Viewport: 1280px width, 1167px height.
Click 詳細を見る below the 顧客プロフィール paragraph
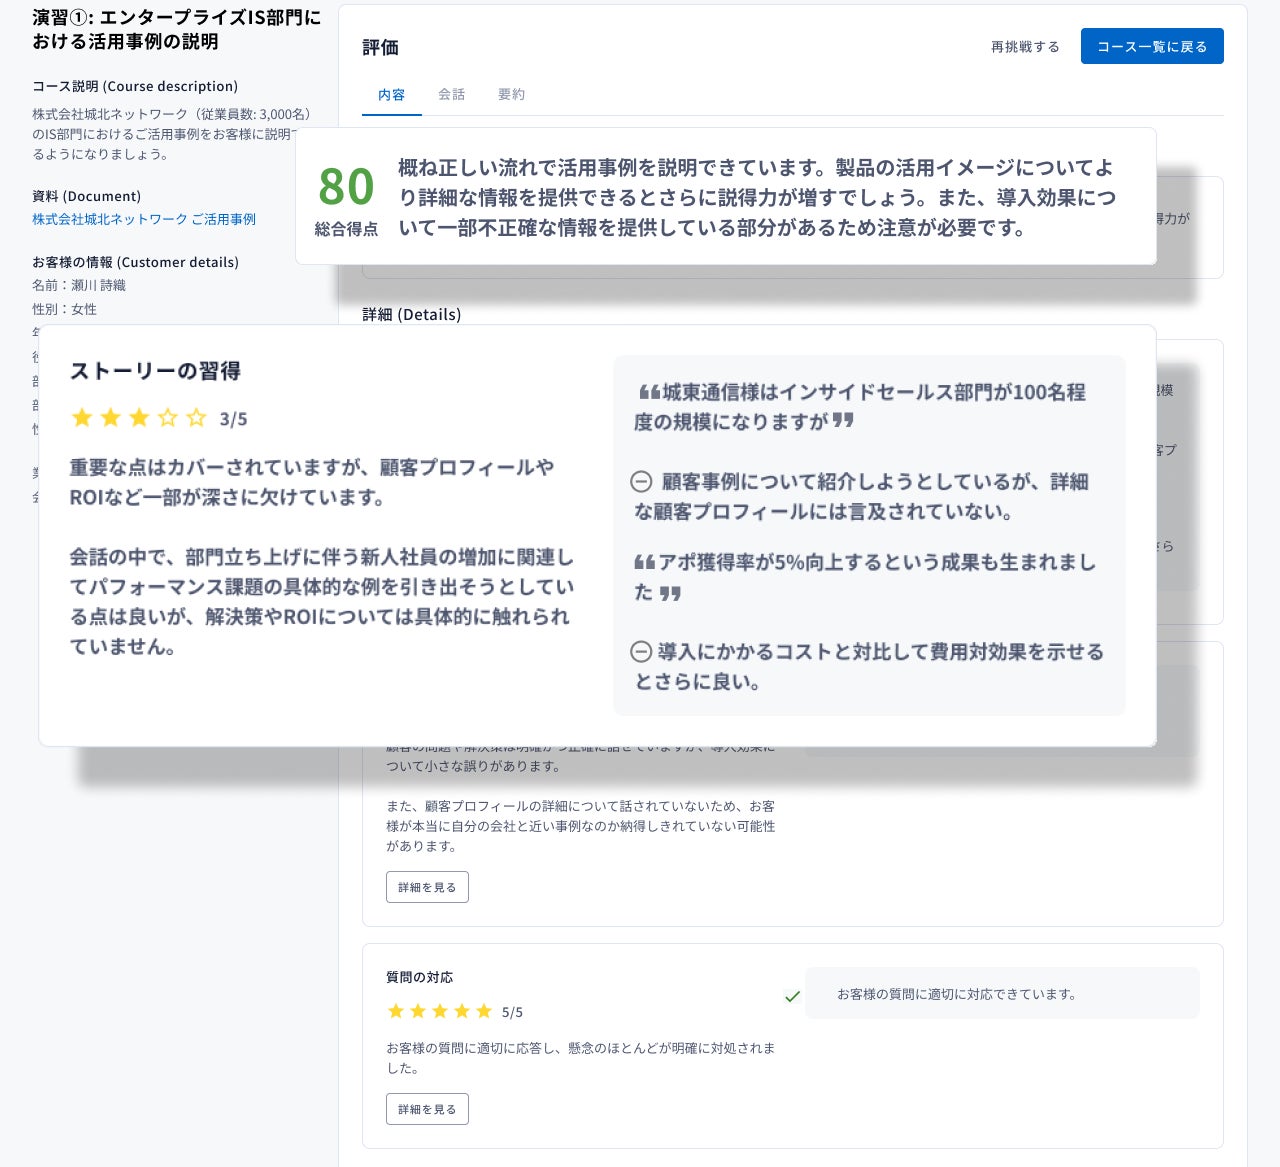click(x=427, y=887)
